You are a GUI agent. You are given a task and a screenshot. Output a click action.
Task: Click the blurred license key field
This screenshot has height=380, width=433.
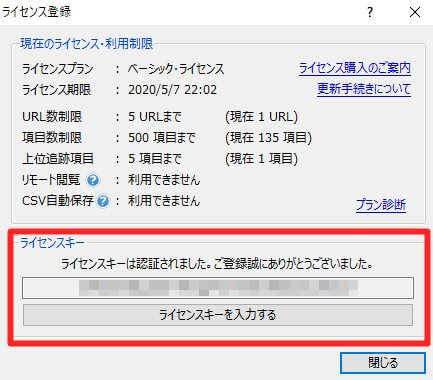pos(218,288)
